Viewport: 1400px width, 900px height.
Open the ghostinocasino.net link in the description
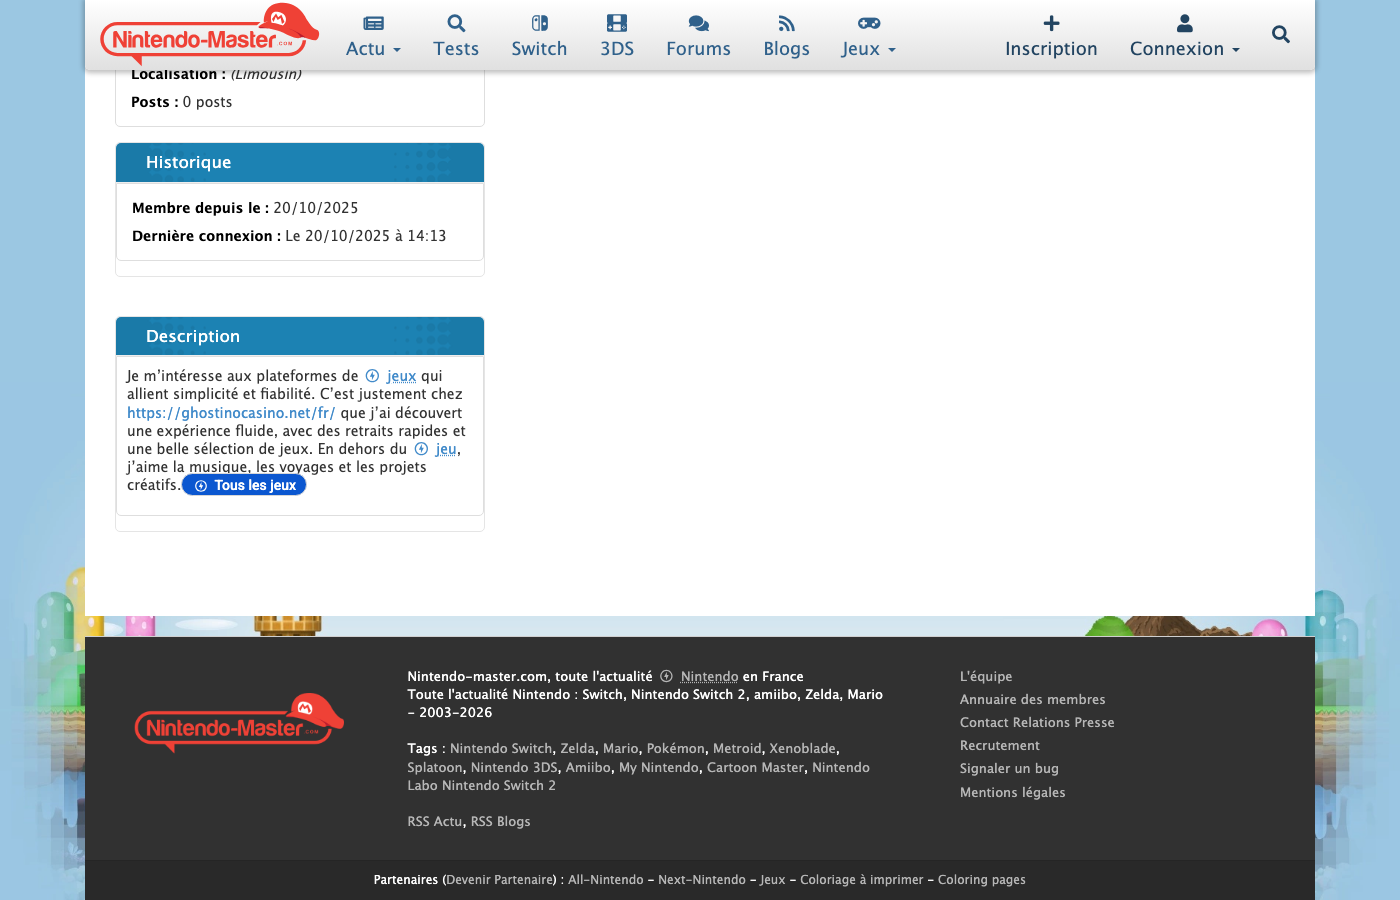231,413
